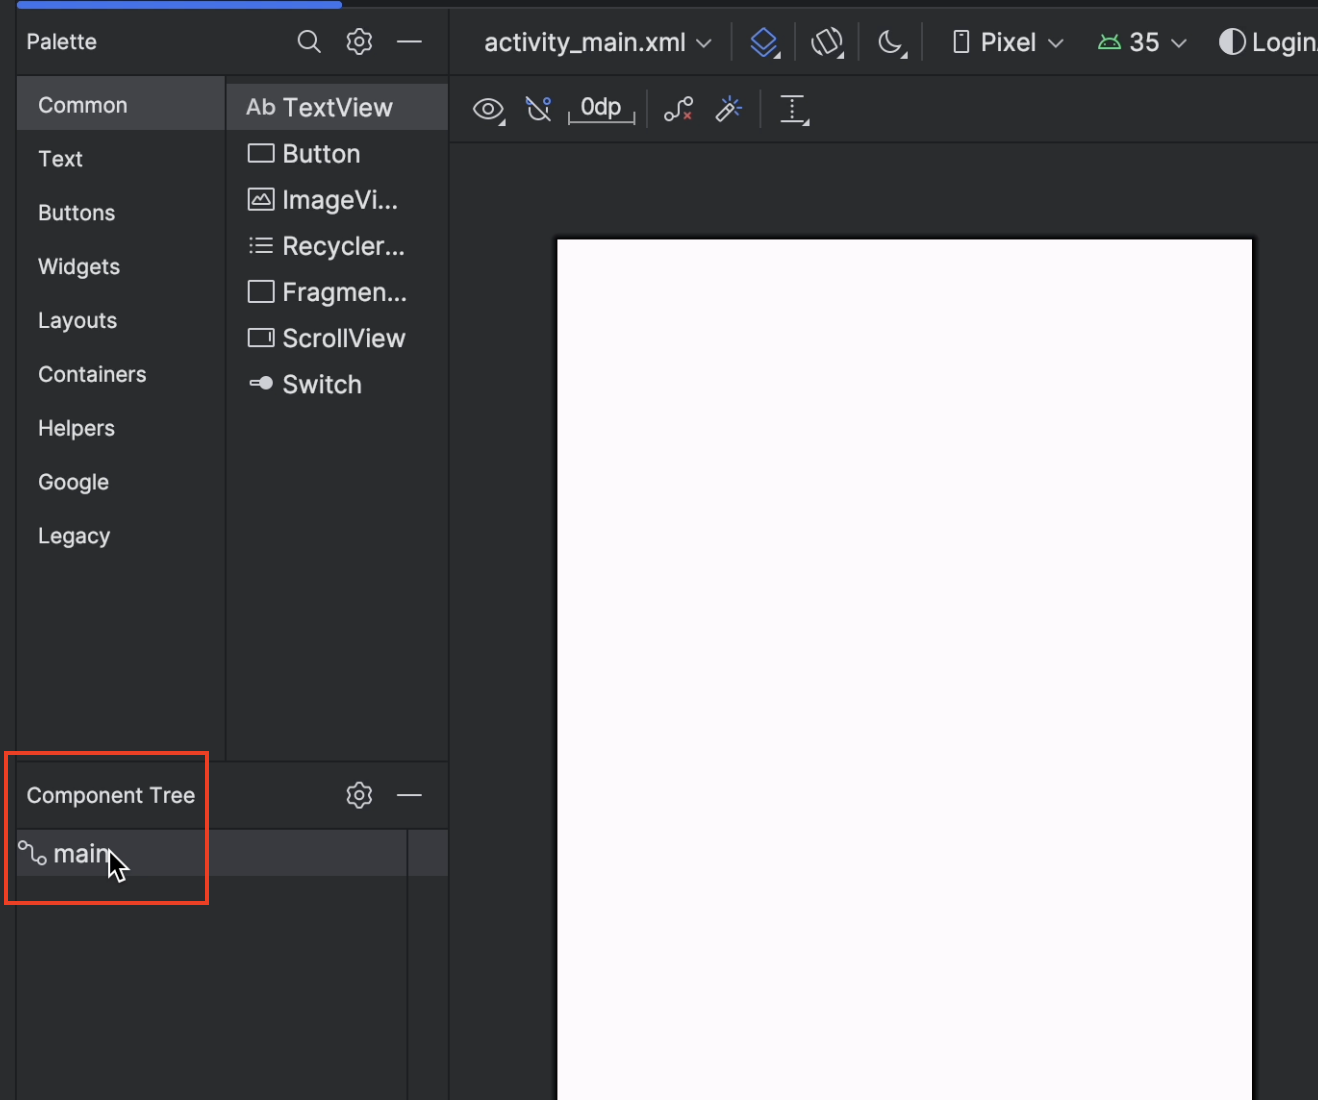Minimize the Palette panel
The height and width of the screenshot is (1100, 1318).
tap(409, 42)
